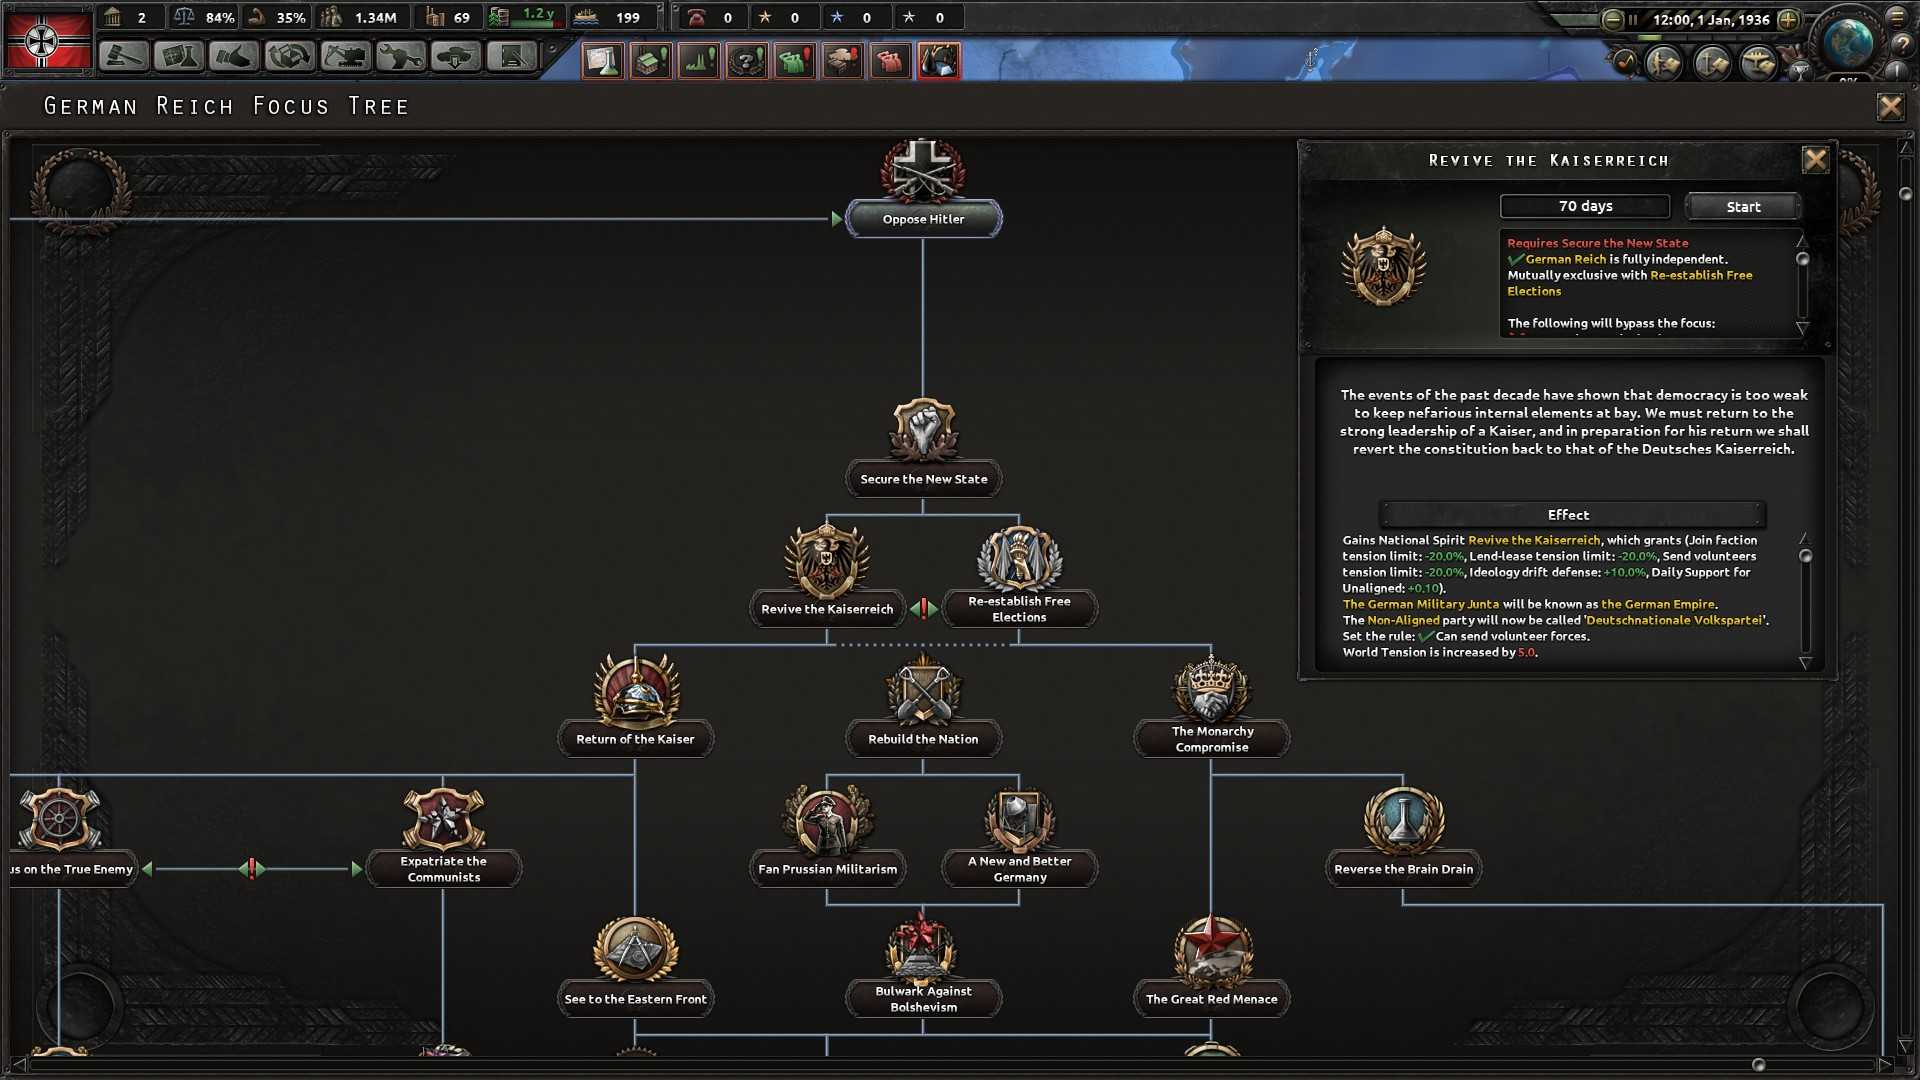The image size is (1920, 1080).
Task: Select the Return of the Kaiser focus
Action: pyautogui.click(x=635, y=739)
